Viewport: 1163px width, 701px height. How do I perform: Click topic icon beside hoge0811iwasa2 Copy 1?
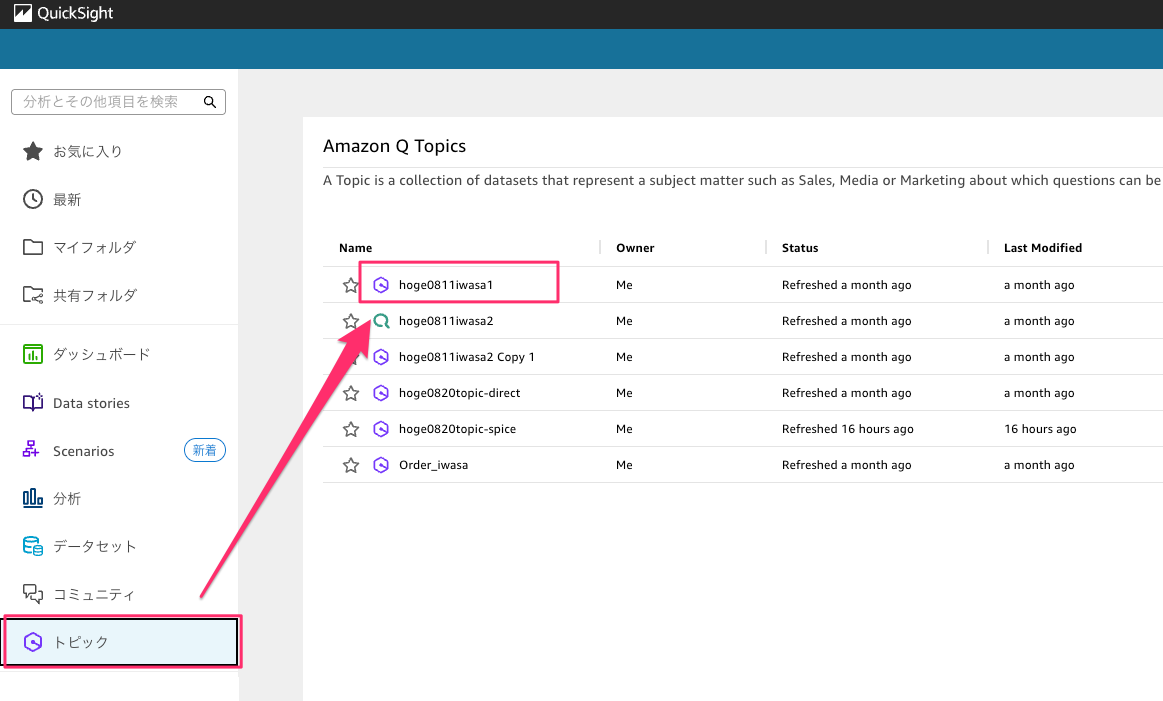(x=380, y=357)
